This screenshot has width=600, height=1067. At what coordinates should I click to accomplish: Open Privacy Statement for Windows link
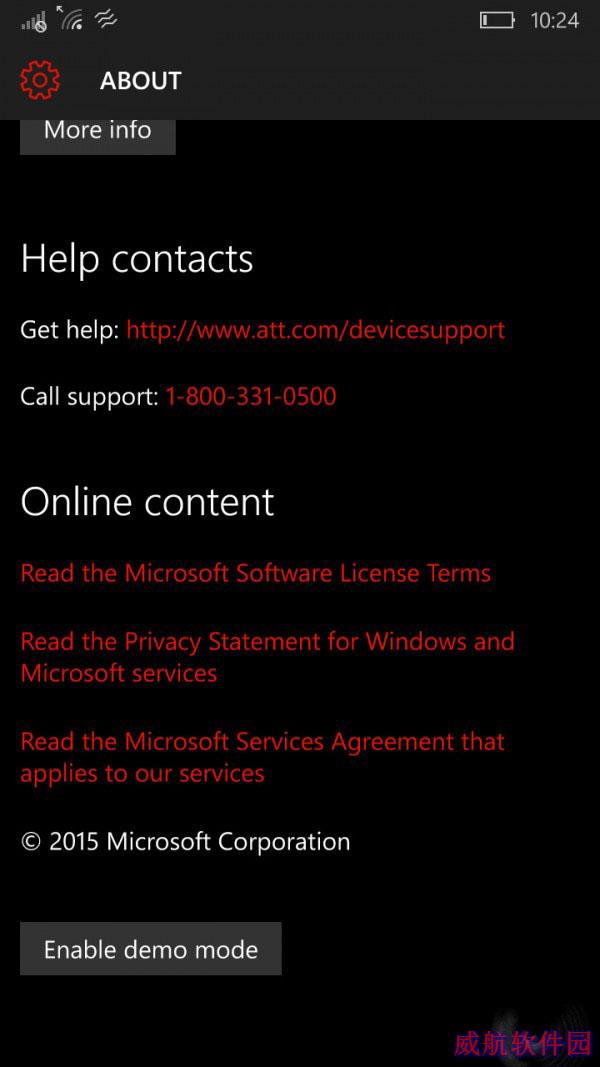267,657
